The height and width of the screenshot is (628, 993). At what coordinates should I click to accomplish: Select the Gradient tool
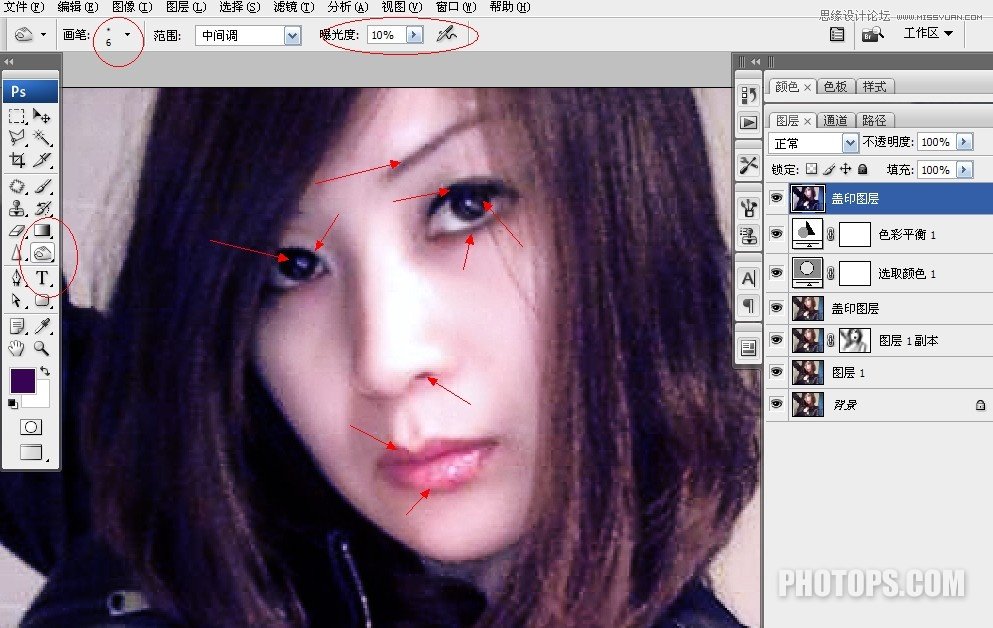click(42, 230)
